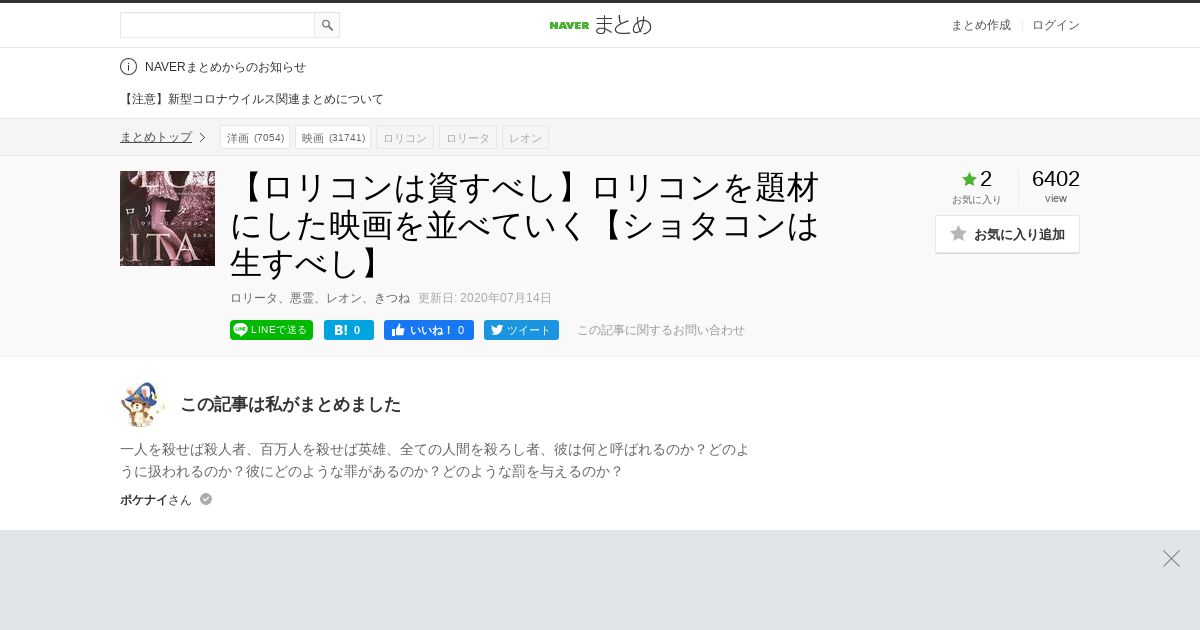Open the NAVER まとめ logo homepage

pos(600,25)
